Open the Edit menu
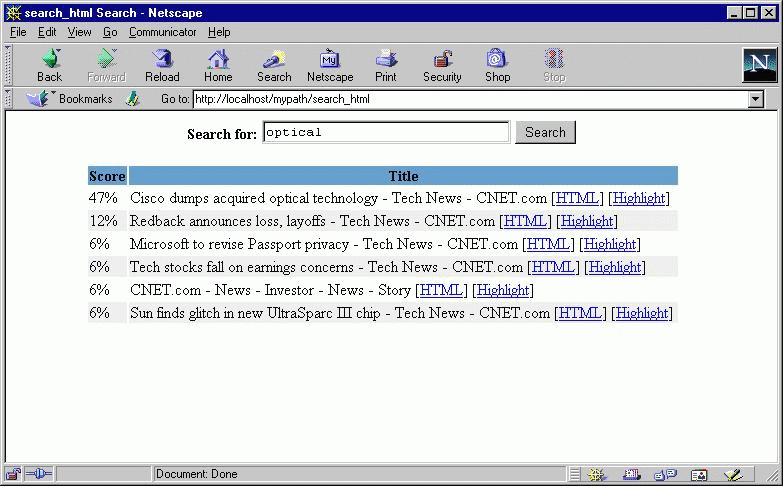 coord(47,32)
